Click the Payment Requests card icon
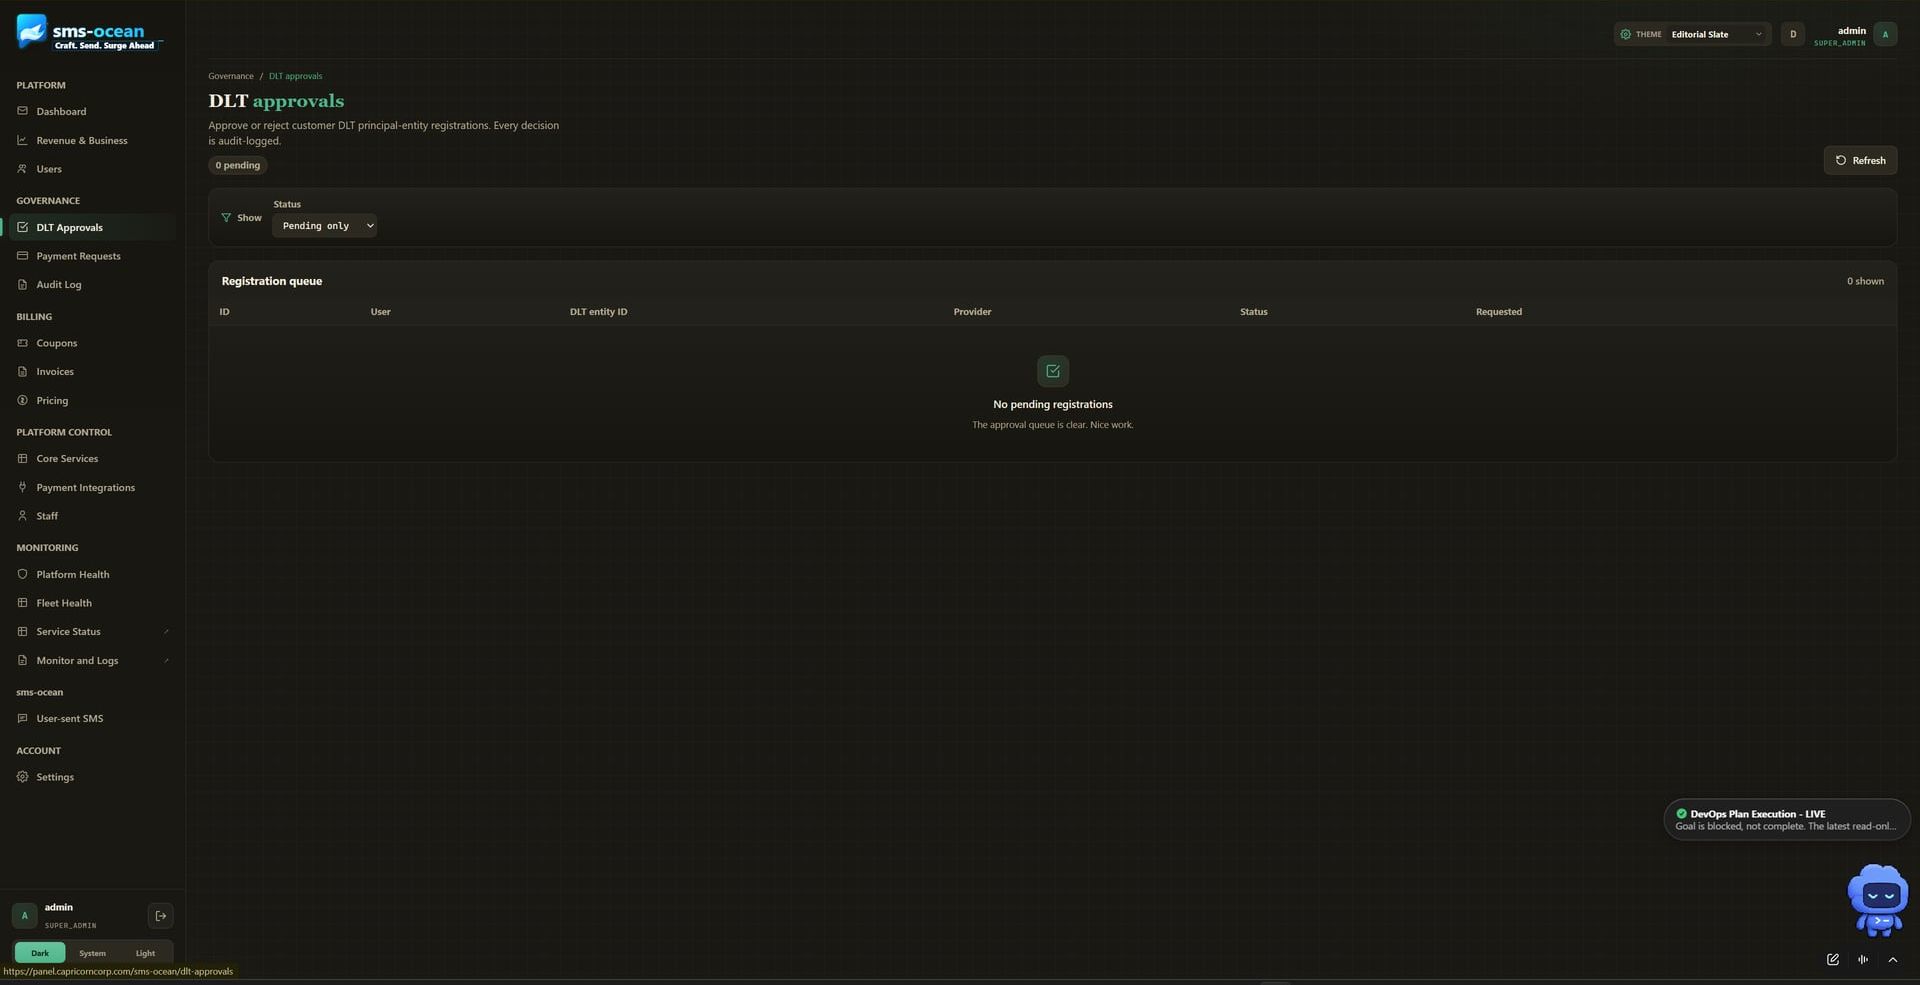The width and height of the screenshot is (1920, 985). click(x=22, y=256)
